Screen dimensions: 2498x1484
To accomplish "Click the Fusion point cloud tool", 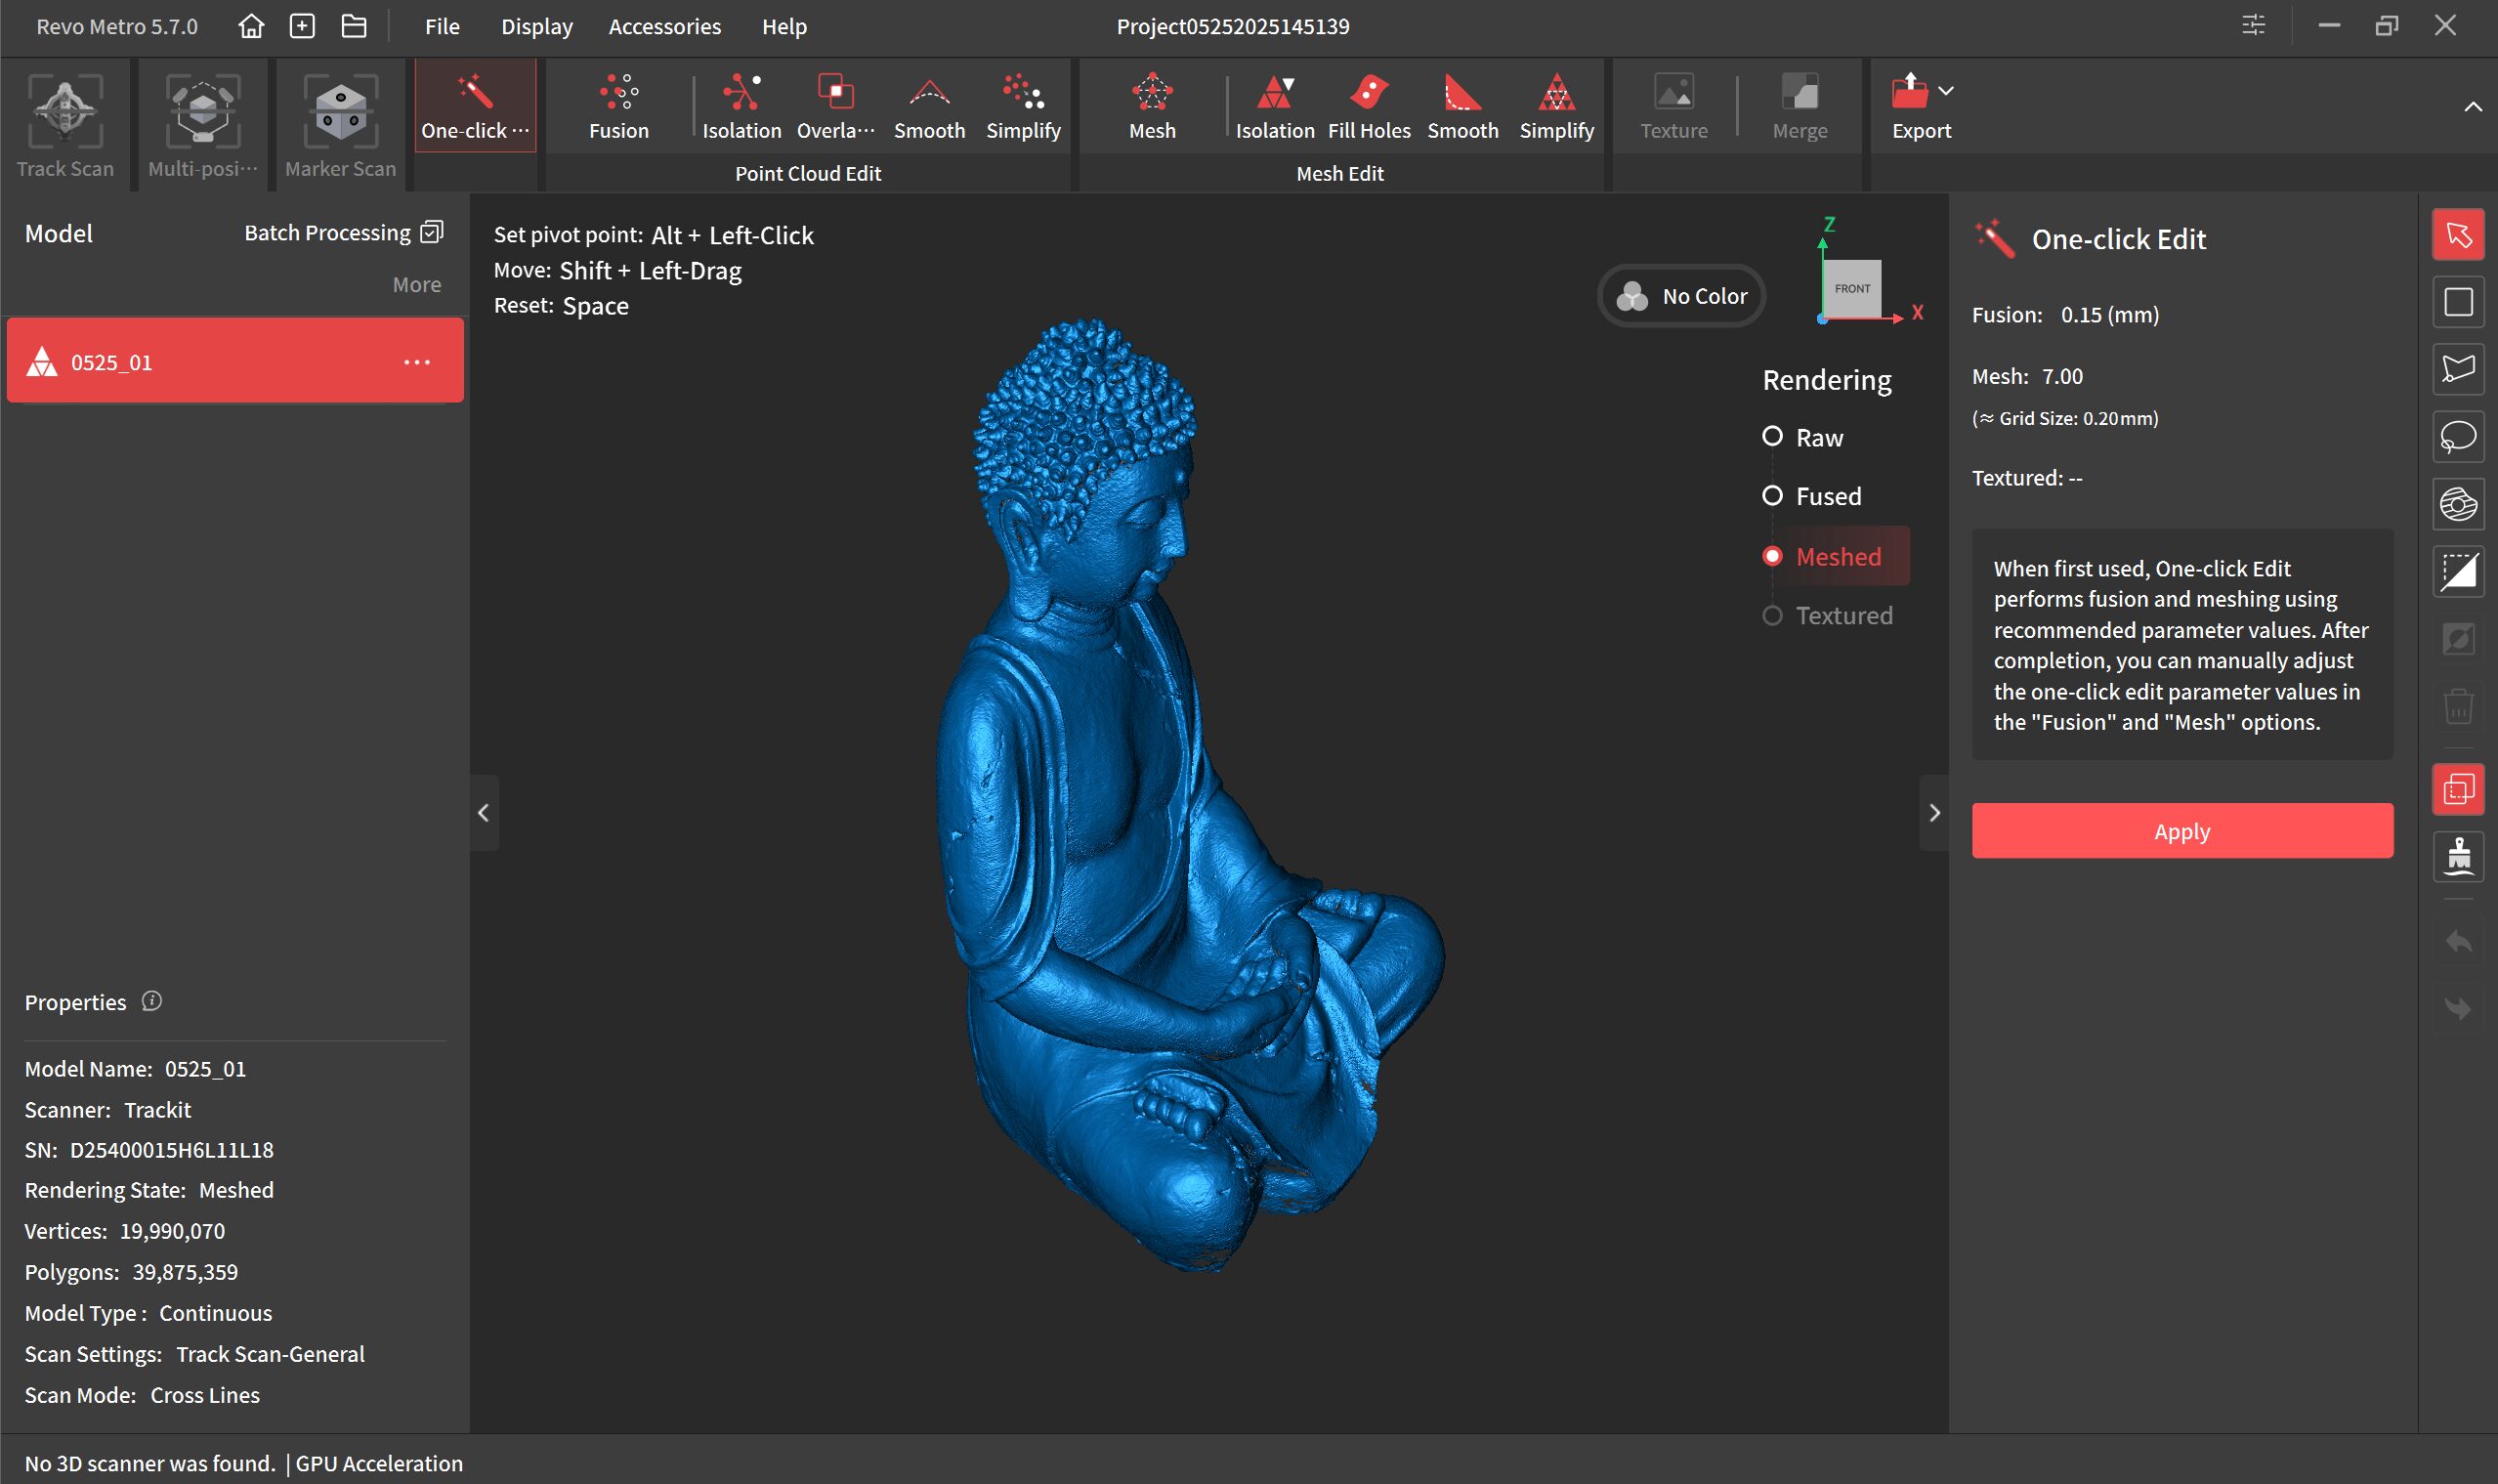I will tap(618, 106).
